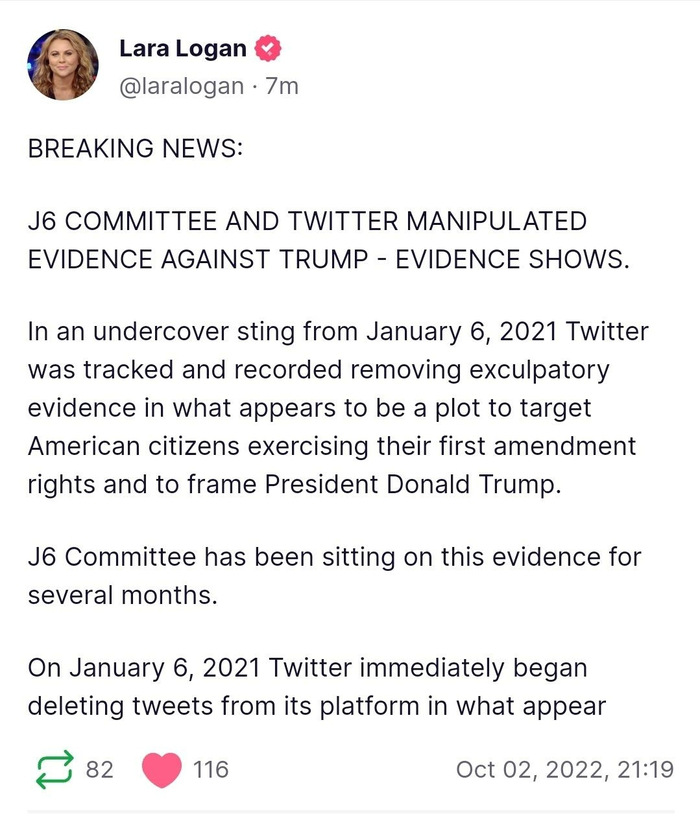The height and width of the screenshot is (825, 700).
Task: Open Lara Logan's profile picture
Action: [x=64, y=65]
